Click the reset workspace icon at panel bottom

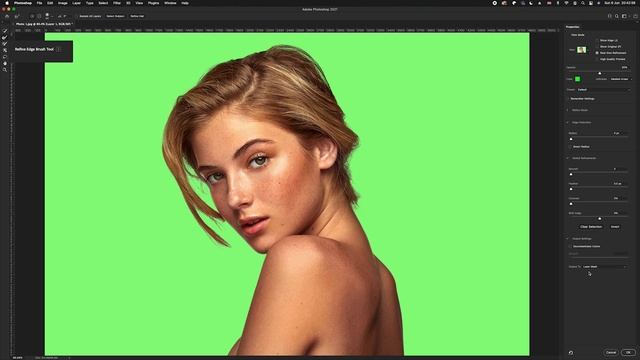(x=571, y=353)
